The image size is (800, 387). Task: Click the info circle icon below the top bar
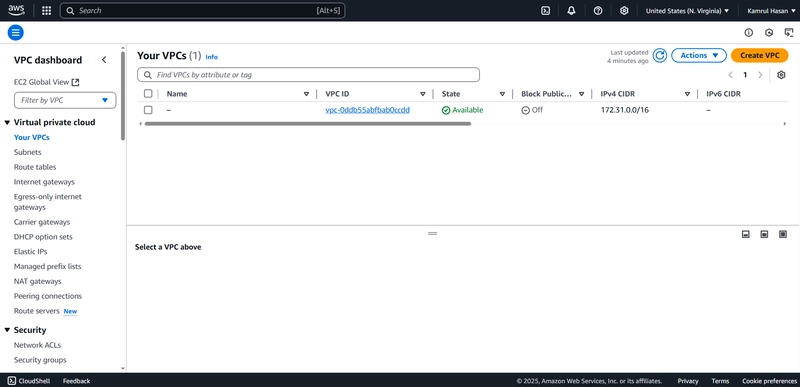pos(748,33)
